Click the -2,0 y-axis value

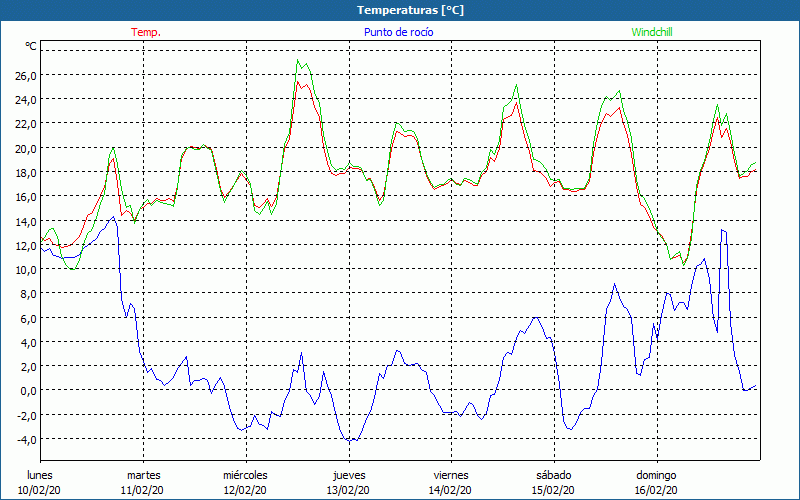click(x=27, y=416)
